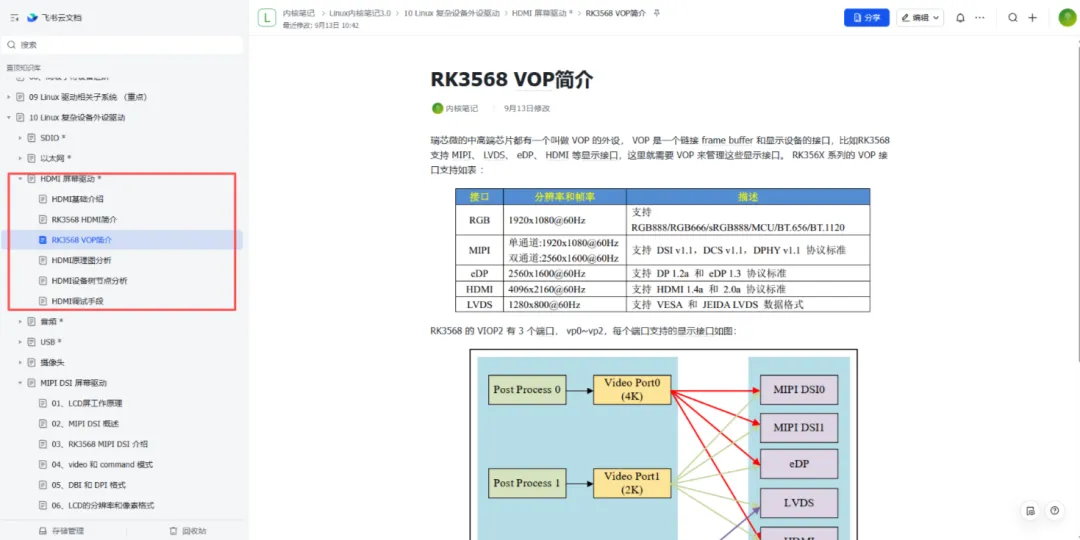1080x540 pixels.
Task: Open the 回收站 recycle bin
Action: pyautogui.click(x=187, y=531)
